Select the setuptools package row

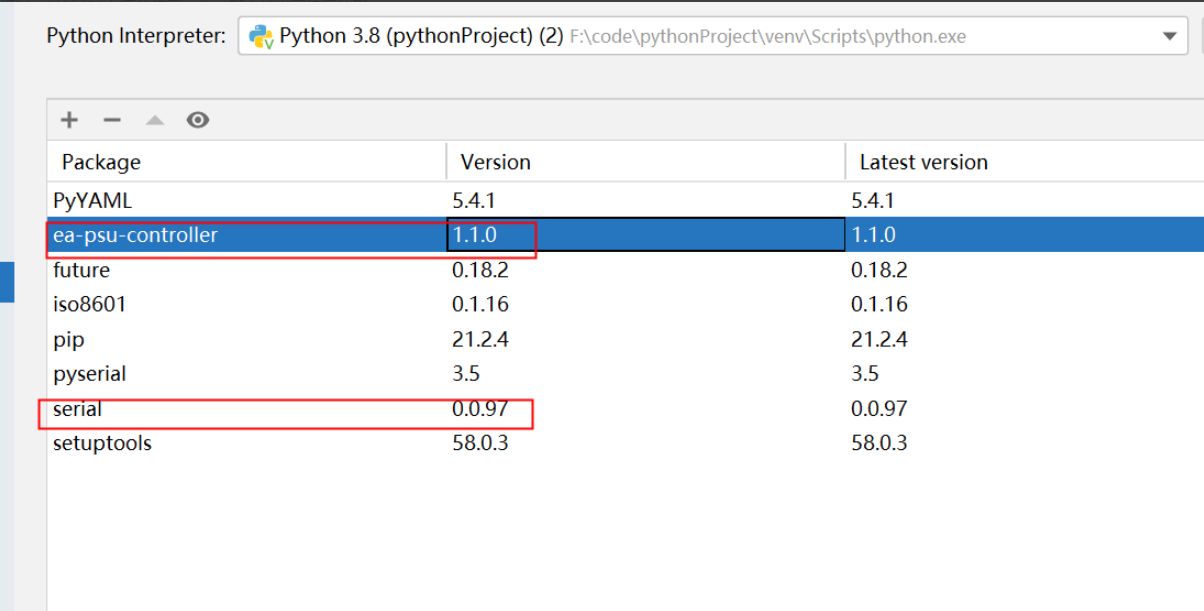[x=102, y=443]
